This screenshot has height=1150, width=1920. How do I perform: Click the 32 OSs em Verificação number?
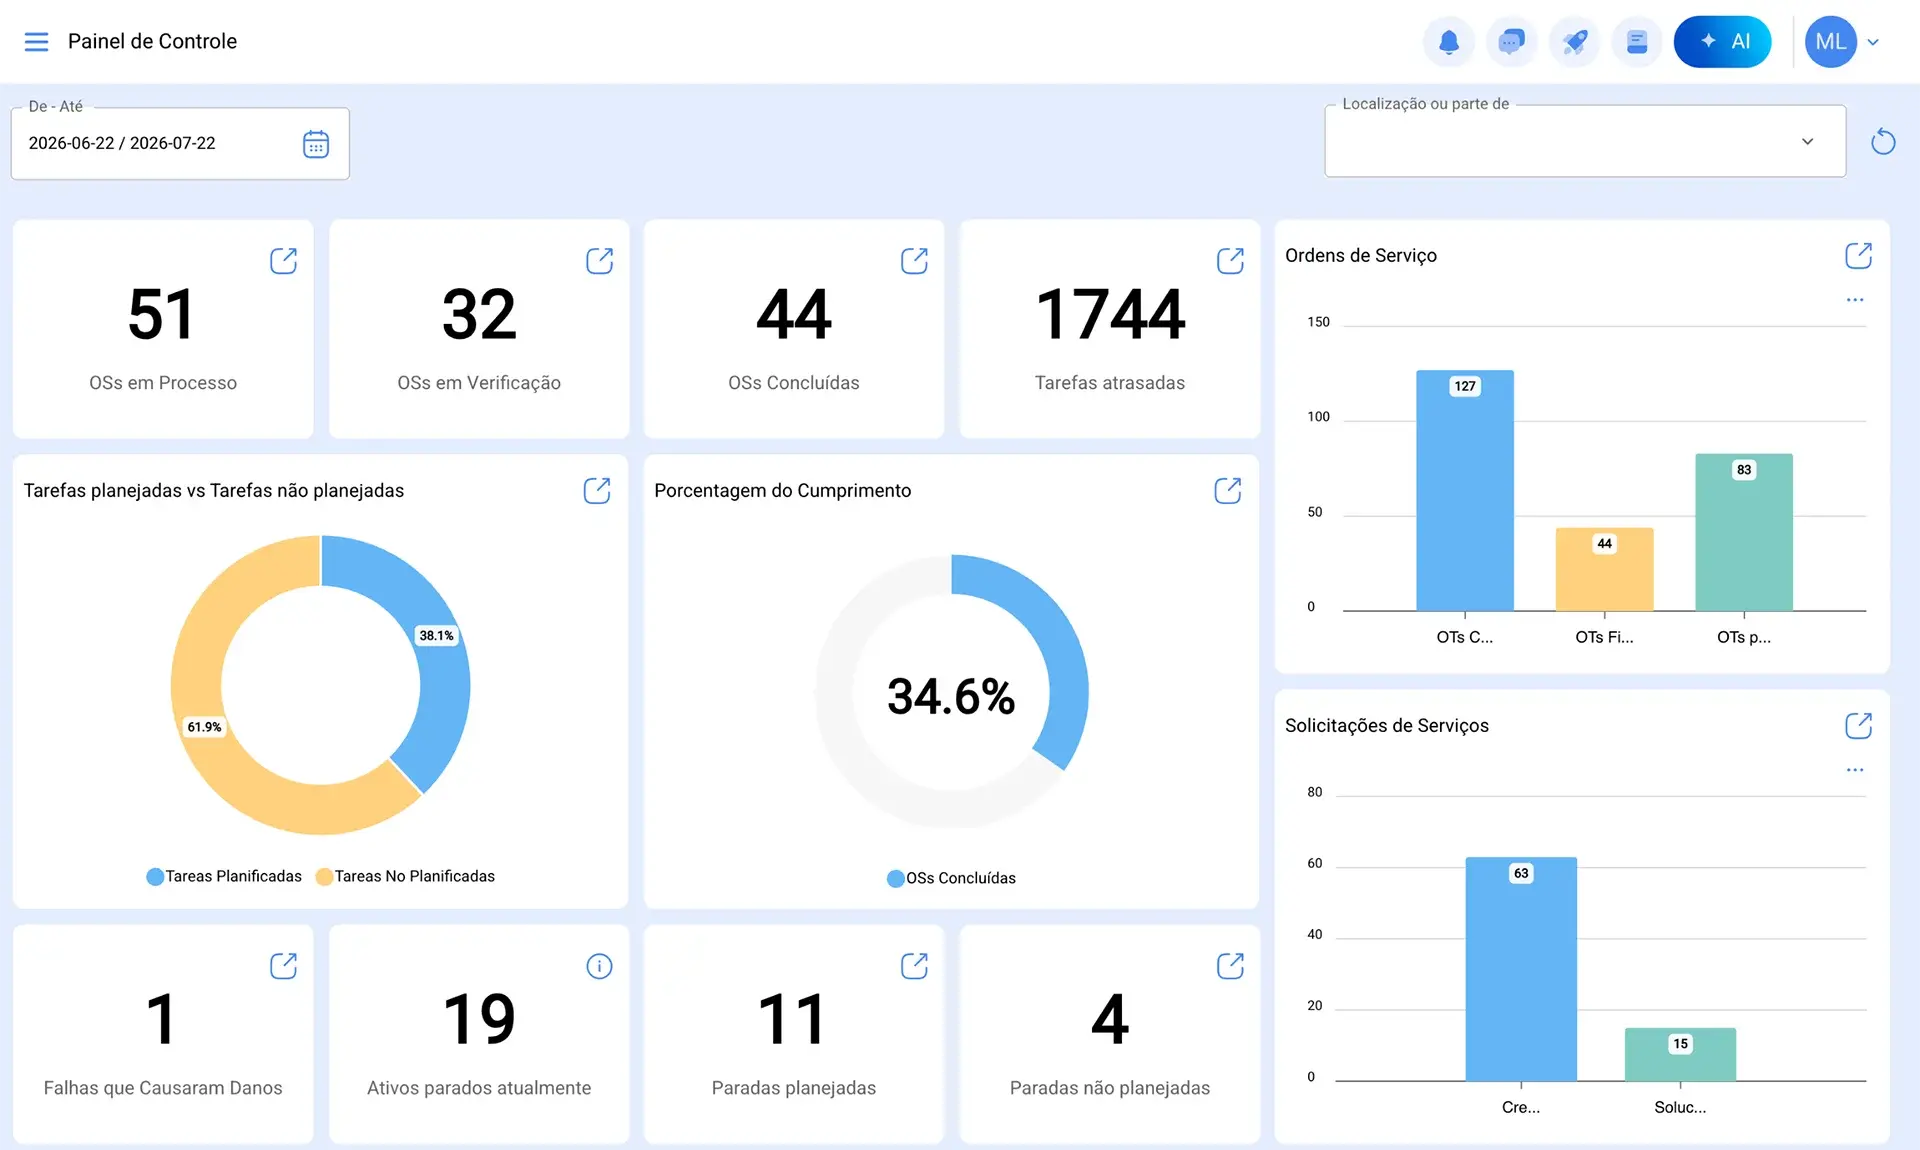click(479, 314)
